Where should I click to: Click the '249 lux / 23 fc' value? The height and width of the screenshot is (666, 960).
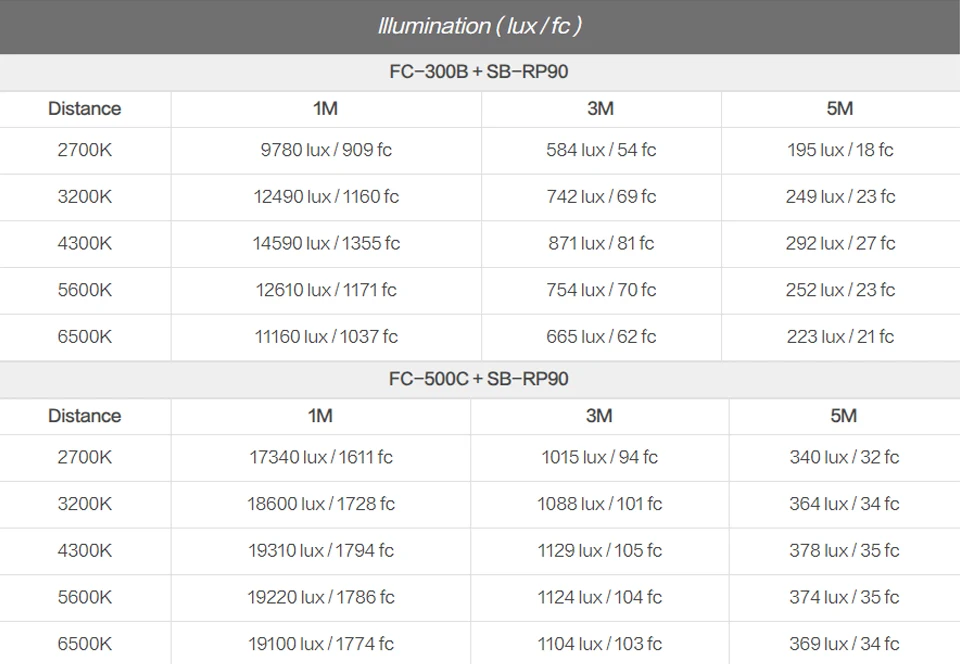840,196
